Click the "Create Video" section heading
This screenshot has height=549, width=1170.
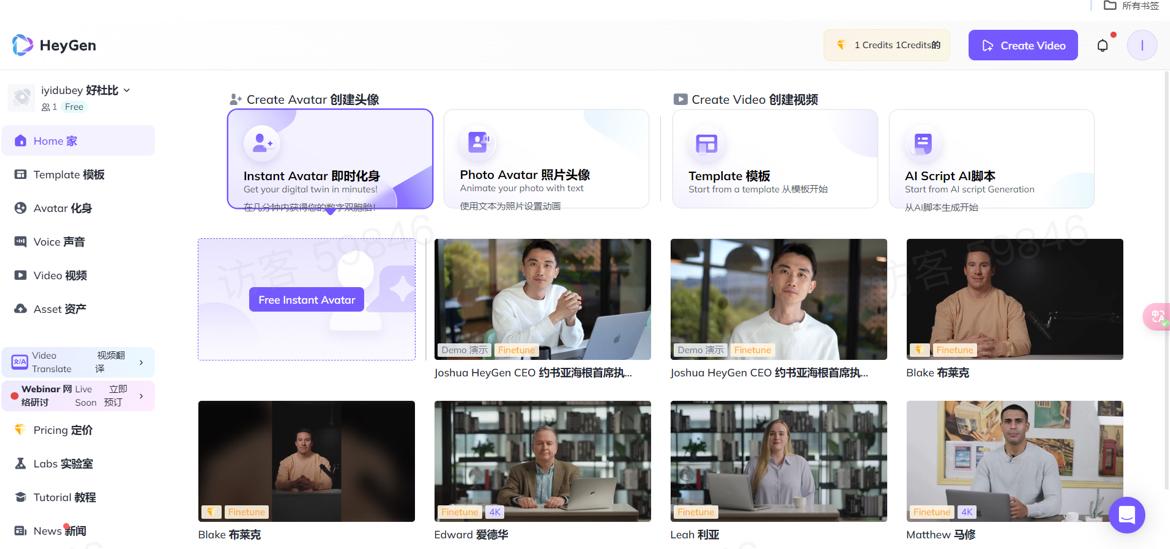[754, 99]
